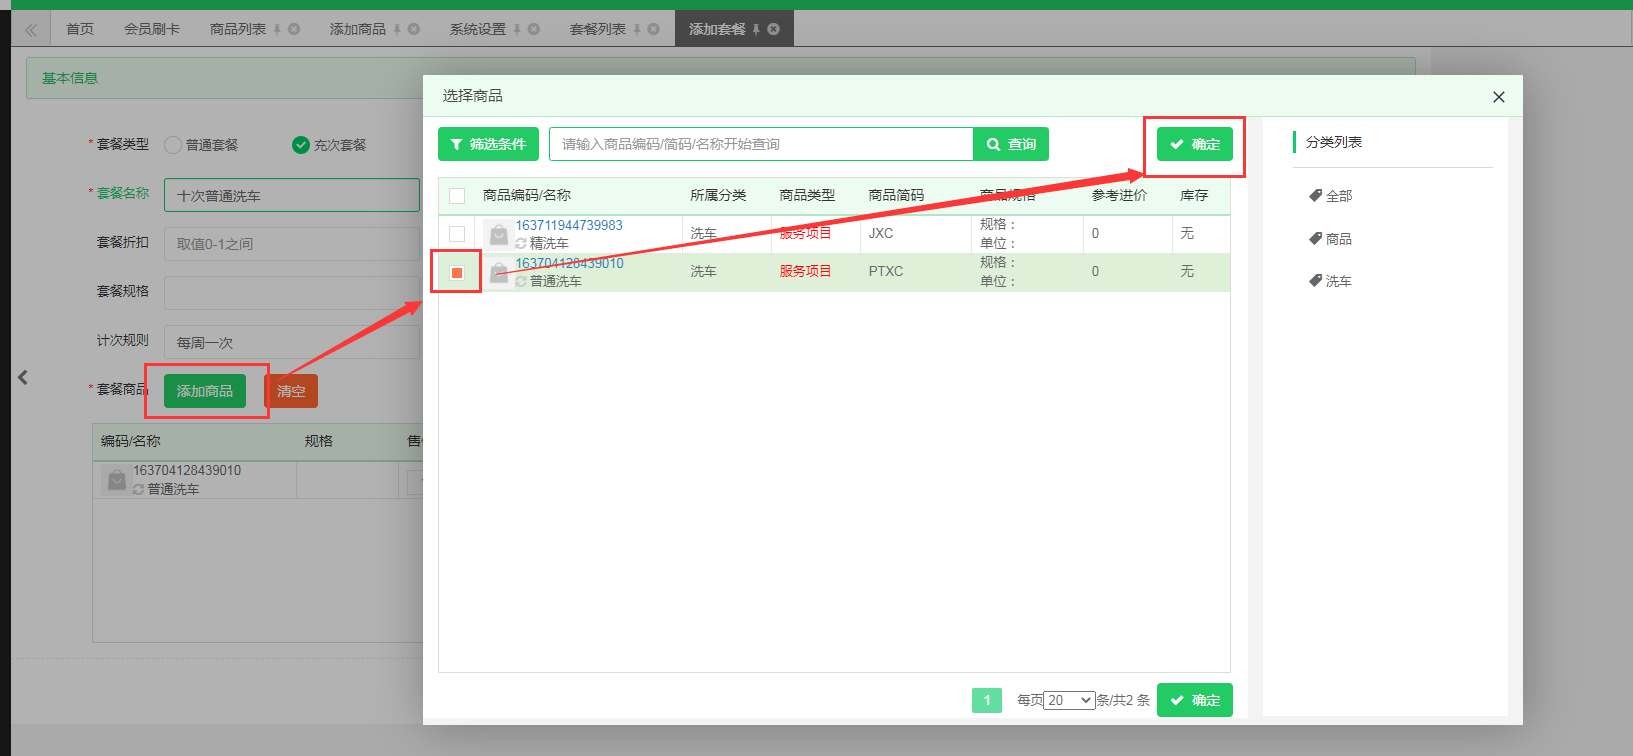
Task: Click the sync icon beside 普通洗车 in dialog
Action: click(521, 281)
